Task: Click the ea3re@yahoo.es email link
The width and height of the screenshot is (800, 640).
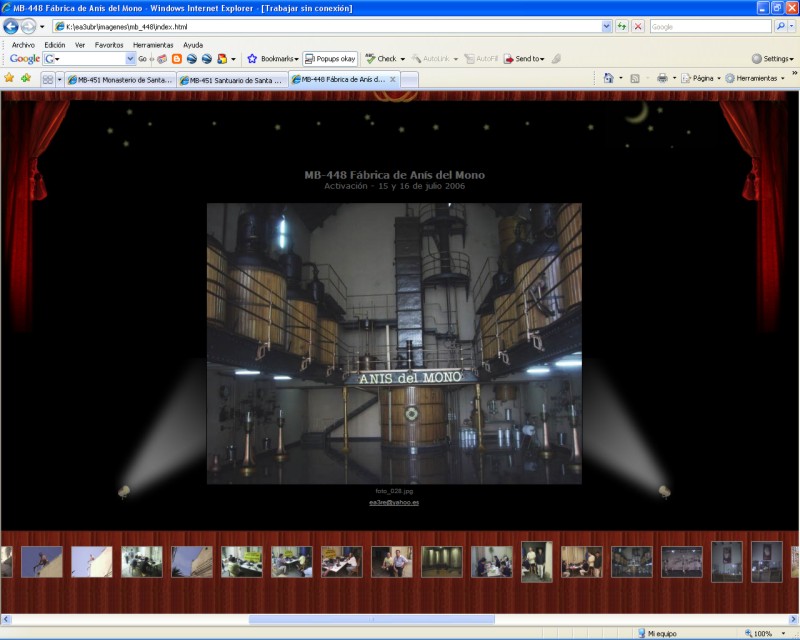Action: pos(394,503)
